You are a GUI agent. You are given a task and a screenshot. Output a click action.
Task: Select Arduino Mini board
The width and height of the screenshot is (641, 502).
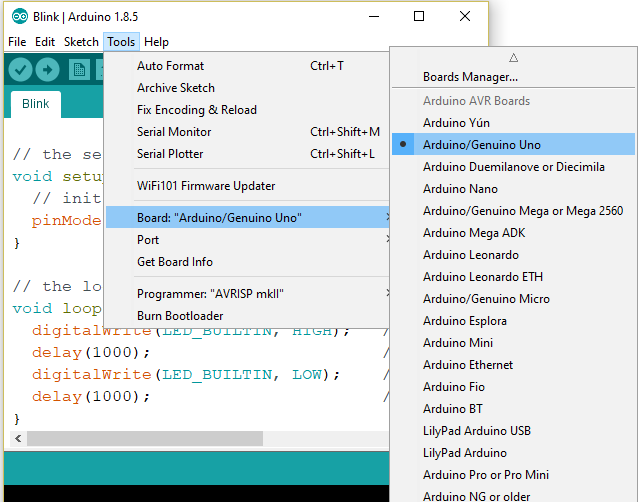[513, 343]
